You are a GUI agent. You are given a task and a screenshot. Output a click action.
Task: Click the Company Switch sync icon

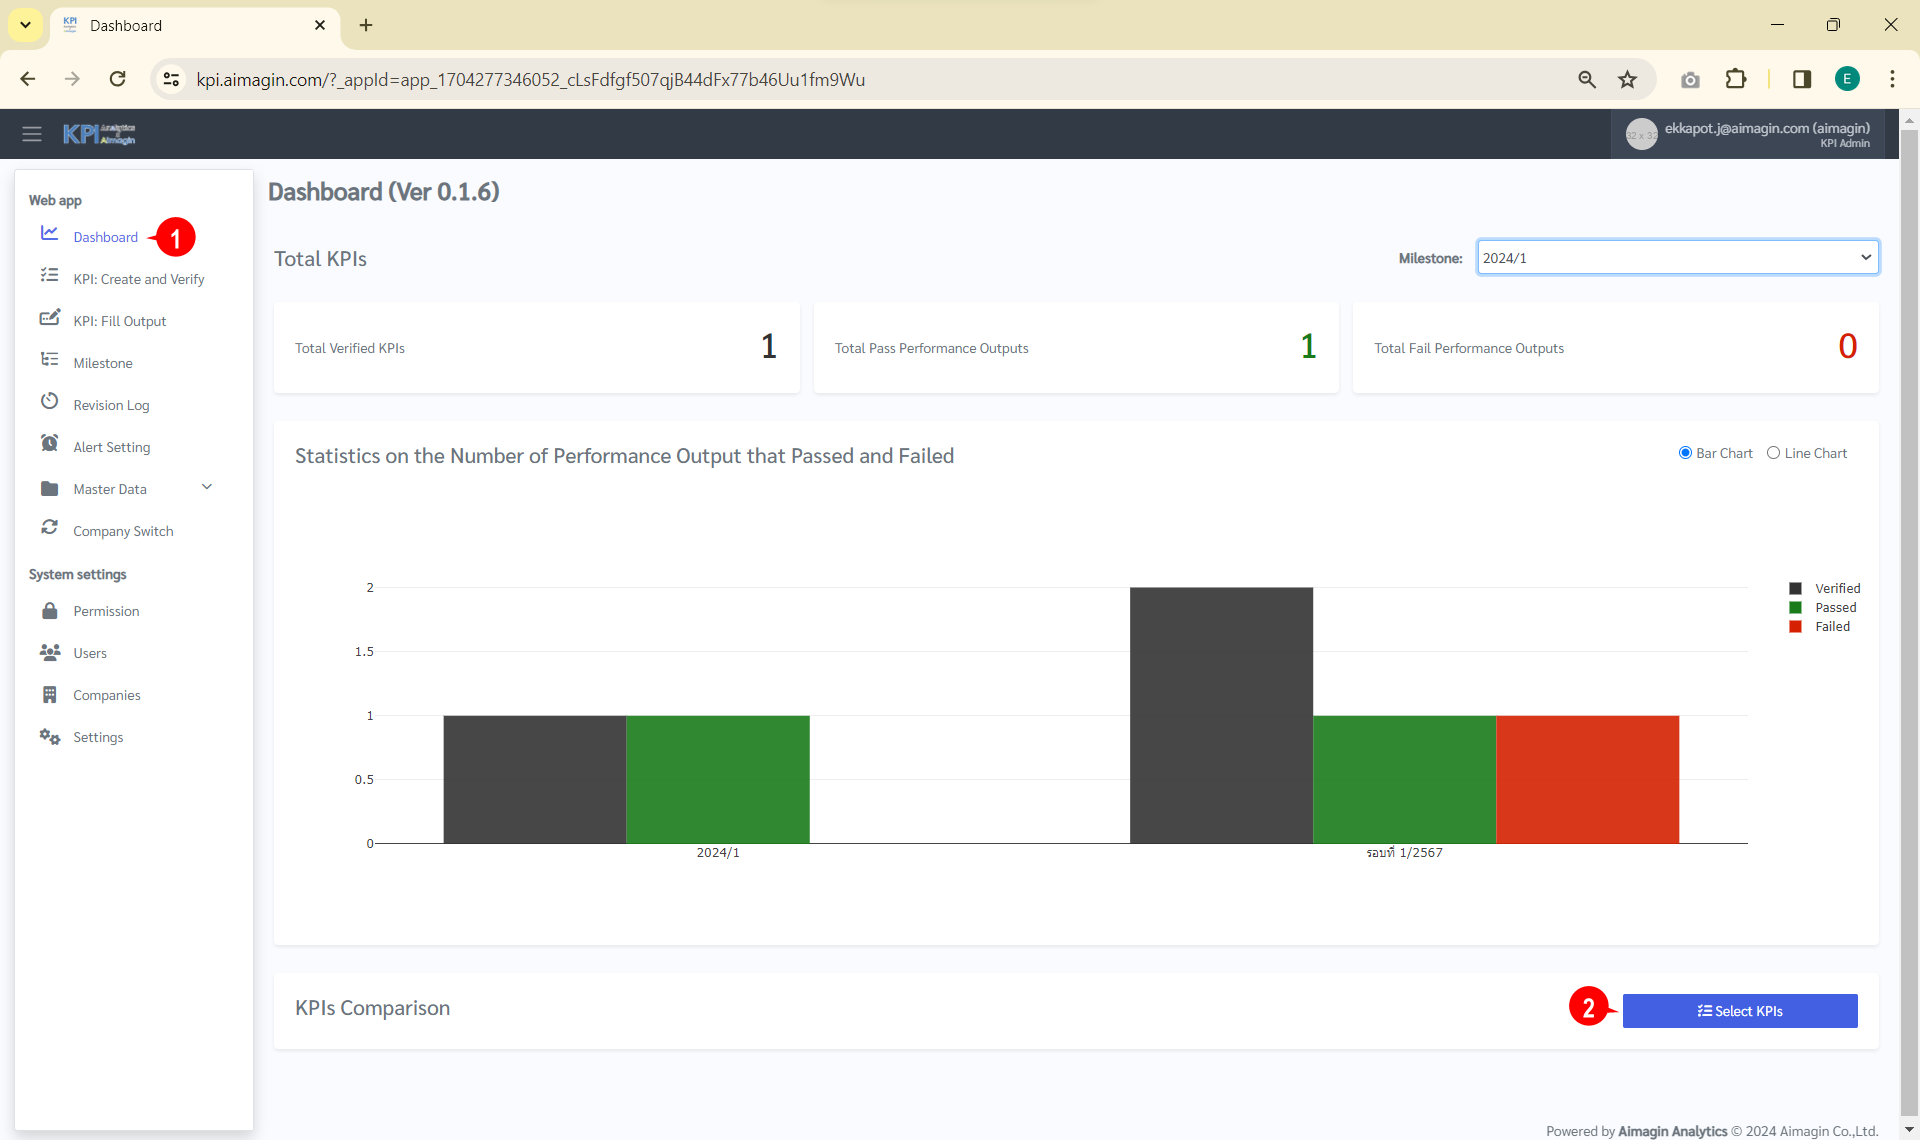pyautogui.click(x=49, y=527)
